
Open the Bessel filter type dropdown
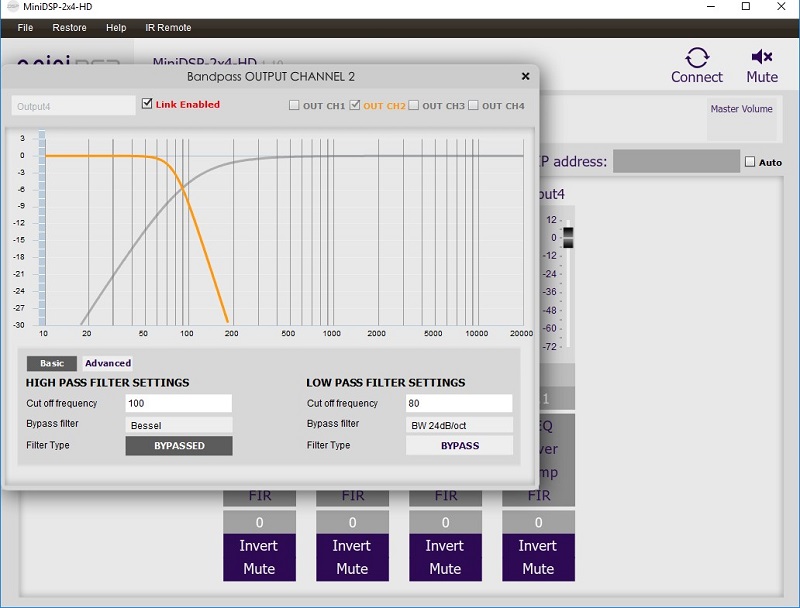(179, 425)
